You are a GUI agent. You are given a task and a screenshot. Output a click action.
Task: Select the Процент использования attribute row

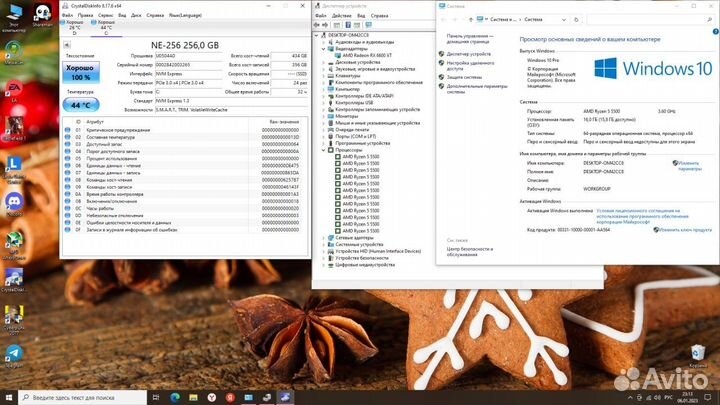pyautogui.click(x=185, y=158)
